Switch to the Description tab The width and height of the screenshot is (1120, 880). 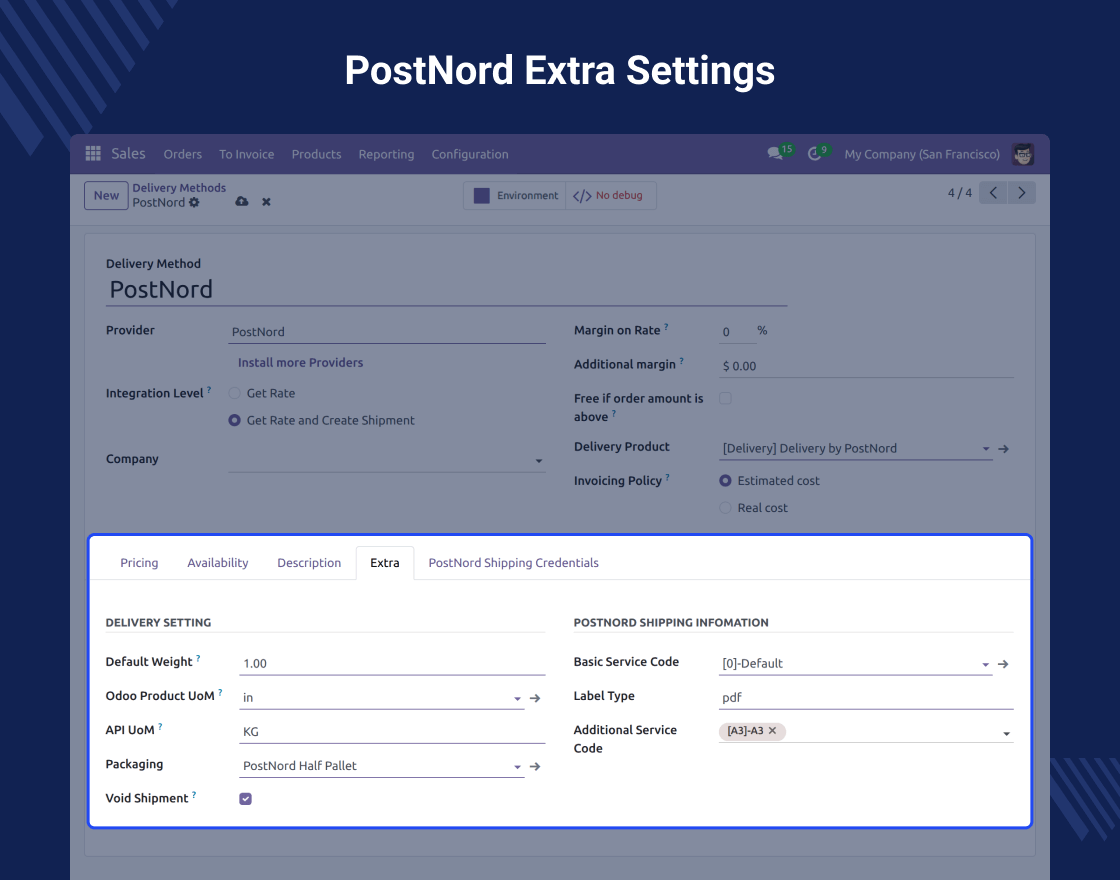point(309,563)
